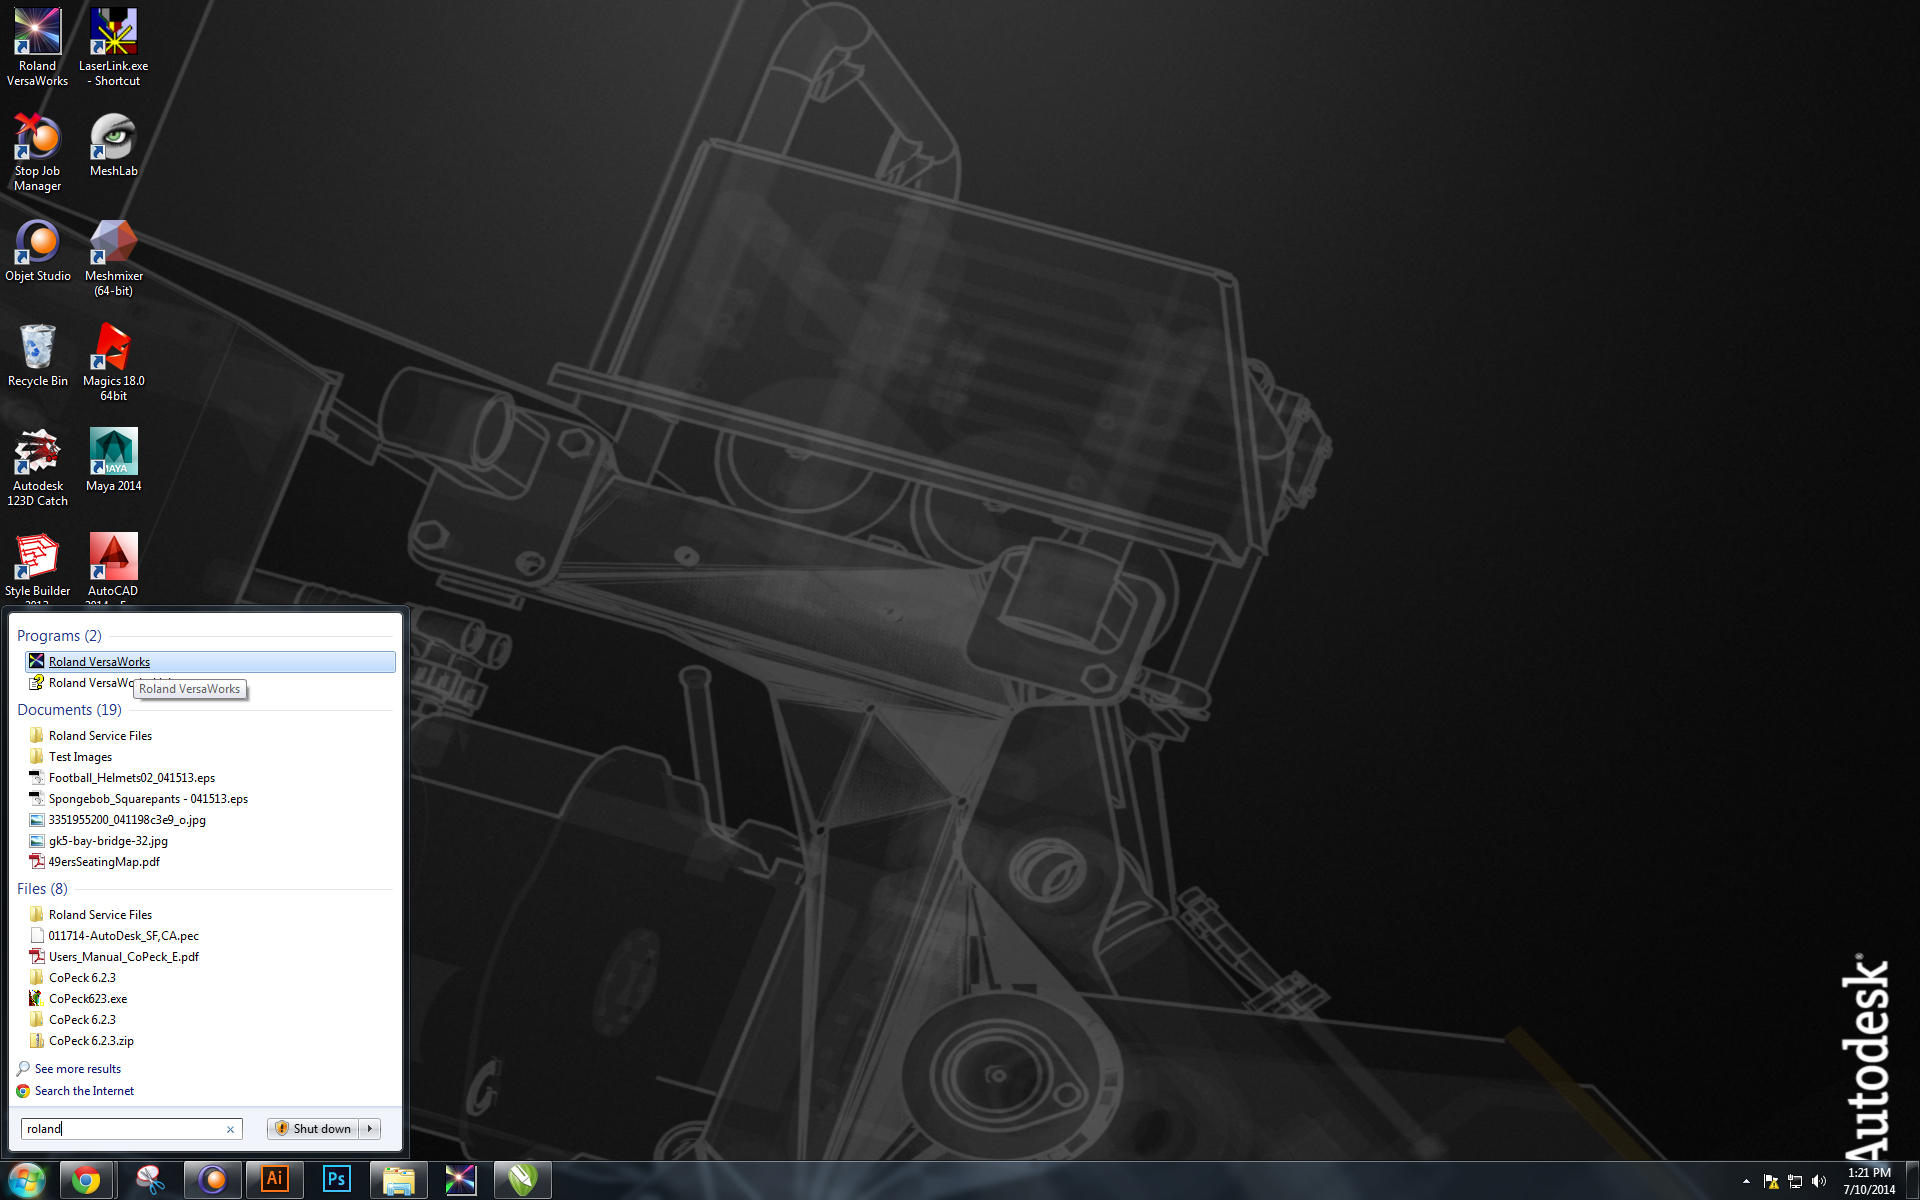
Task: Launch Roland VersaWorks from Programs results
Action: pos(210,662)
